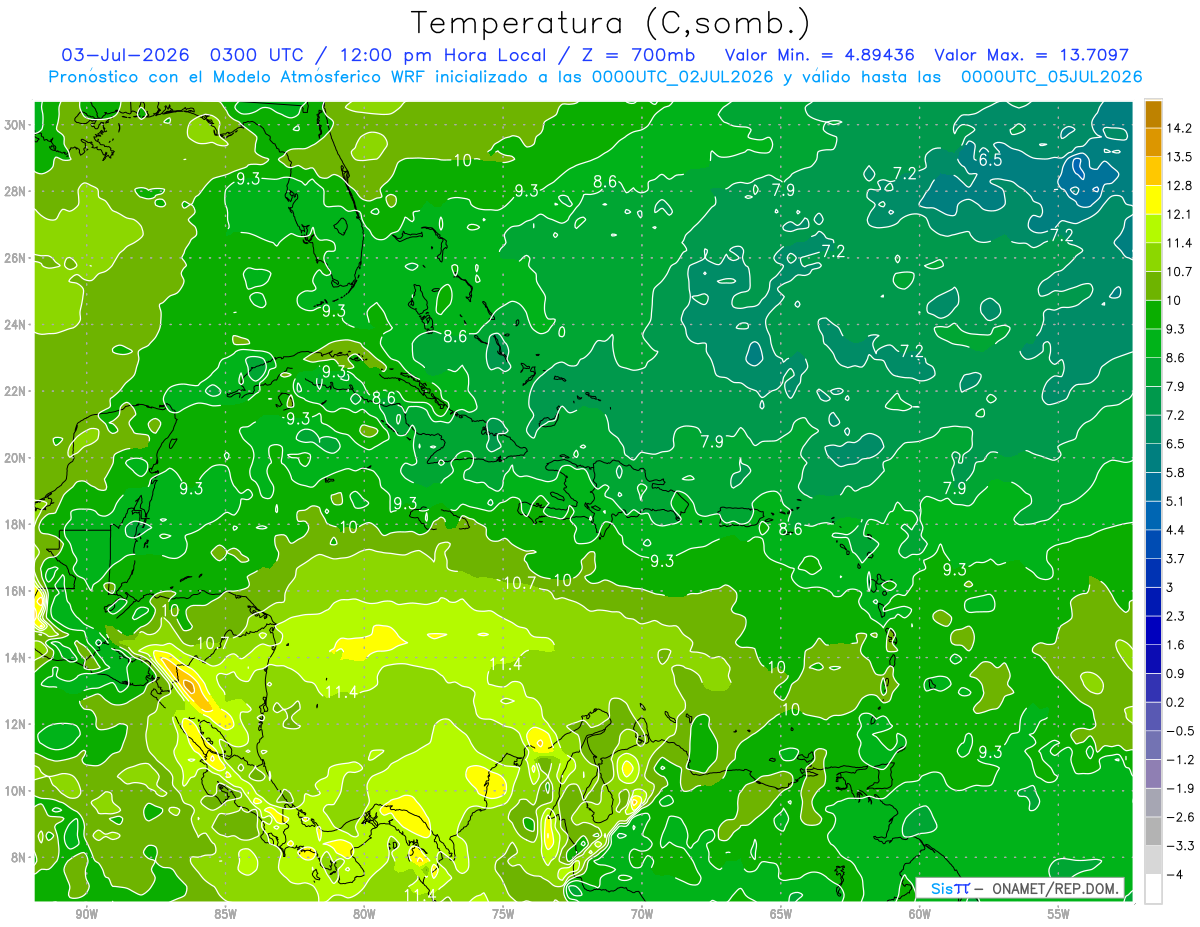Click the legend scale value "5.1"
The width and height of the screenshot is (1200, 927).
[x=1176, y=501]
